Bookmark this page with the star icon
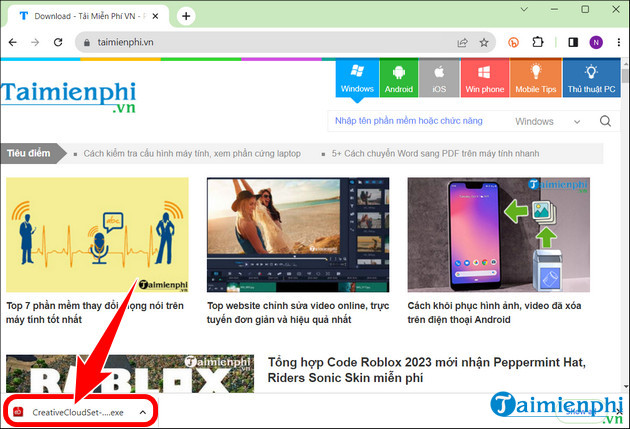The image size is (630, 429). 484,42
